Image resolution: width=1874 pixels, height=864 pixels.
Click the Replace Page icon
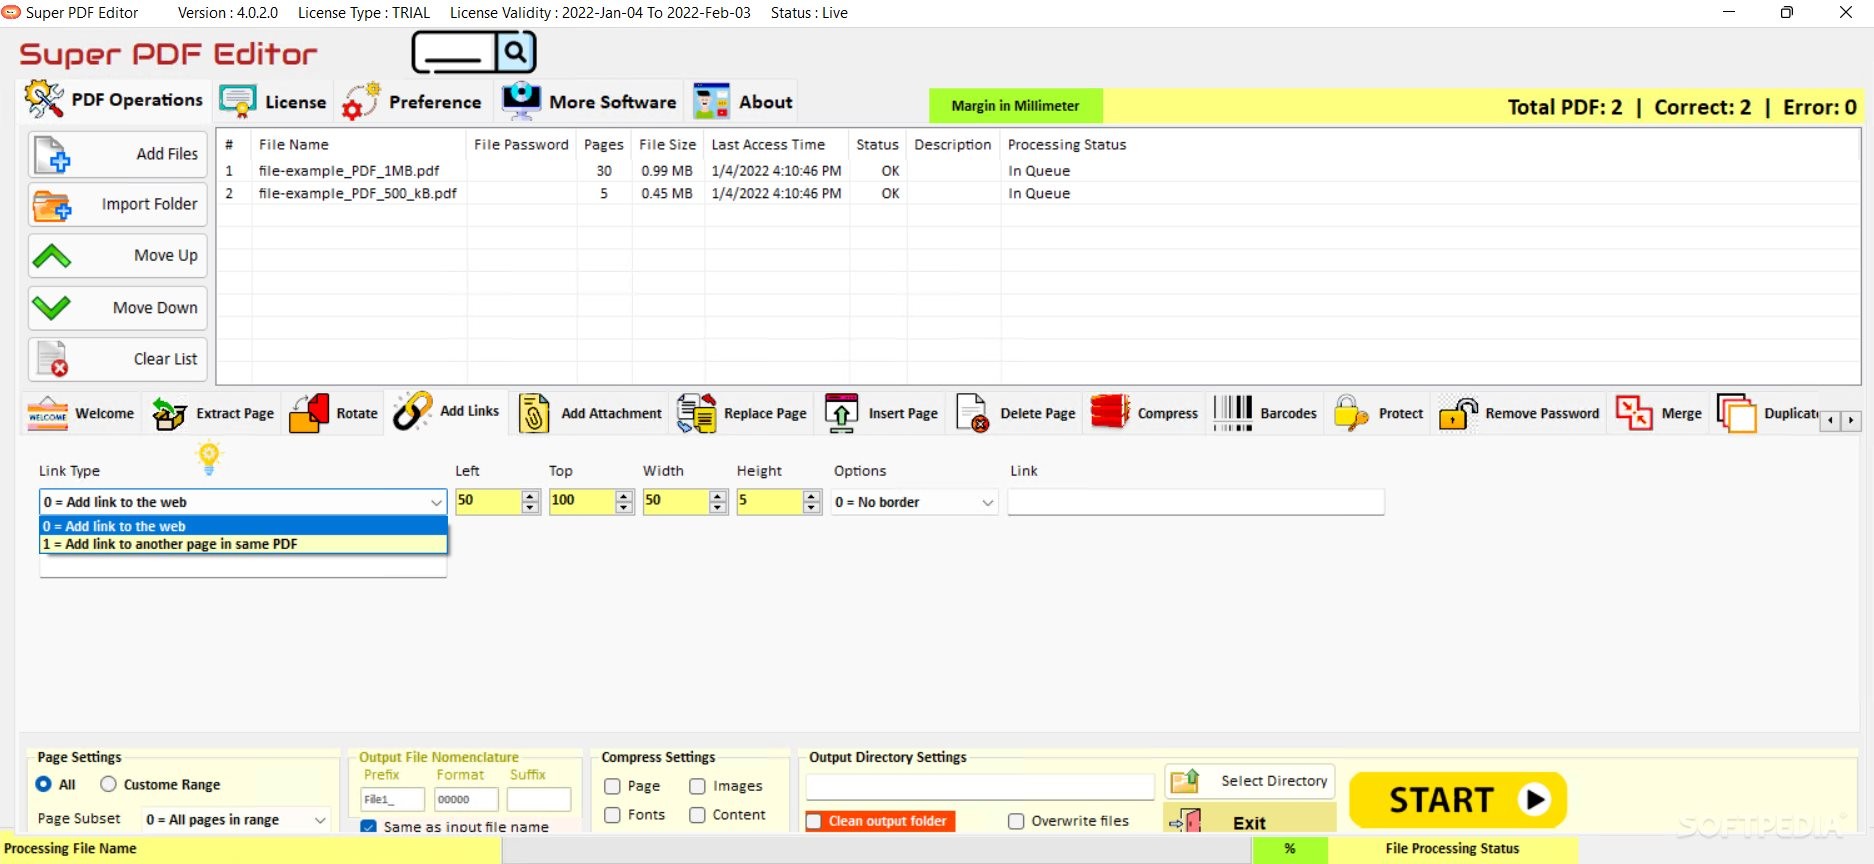[696, 413]
